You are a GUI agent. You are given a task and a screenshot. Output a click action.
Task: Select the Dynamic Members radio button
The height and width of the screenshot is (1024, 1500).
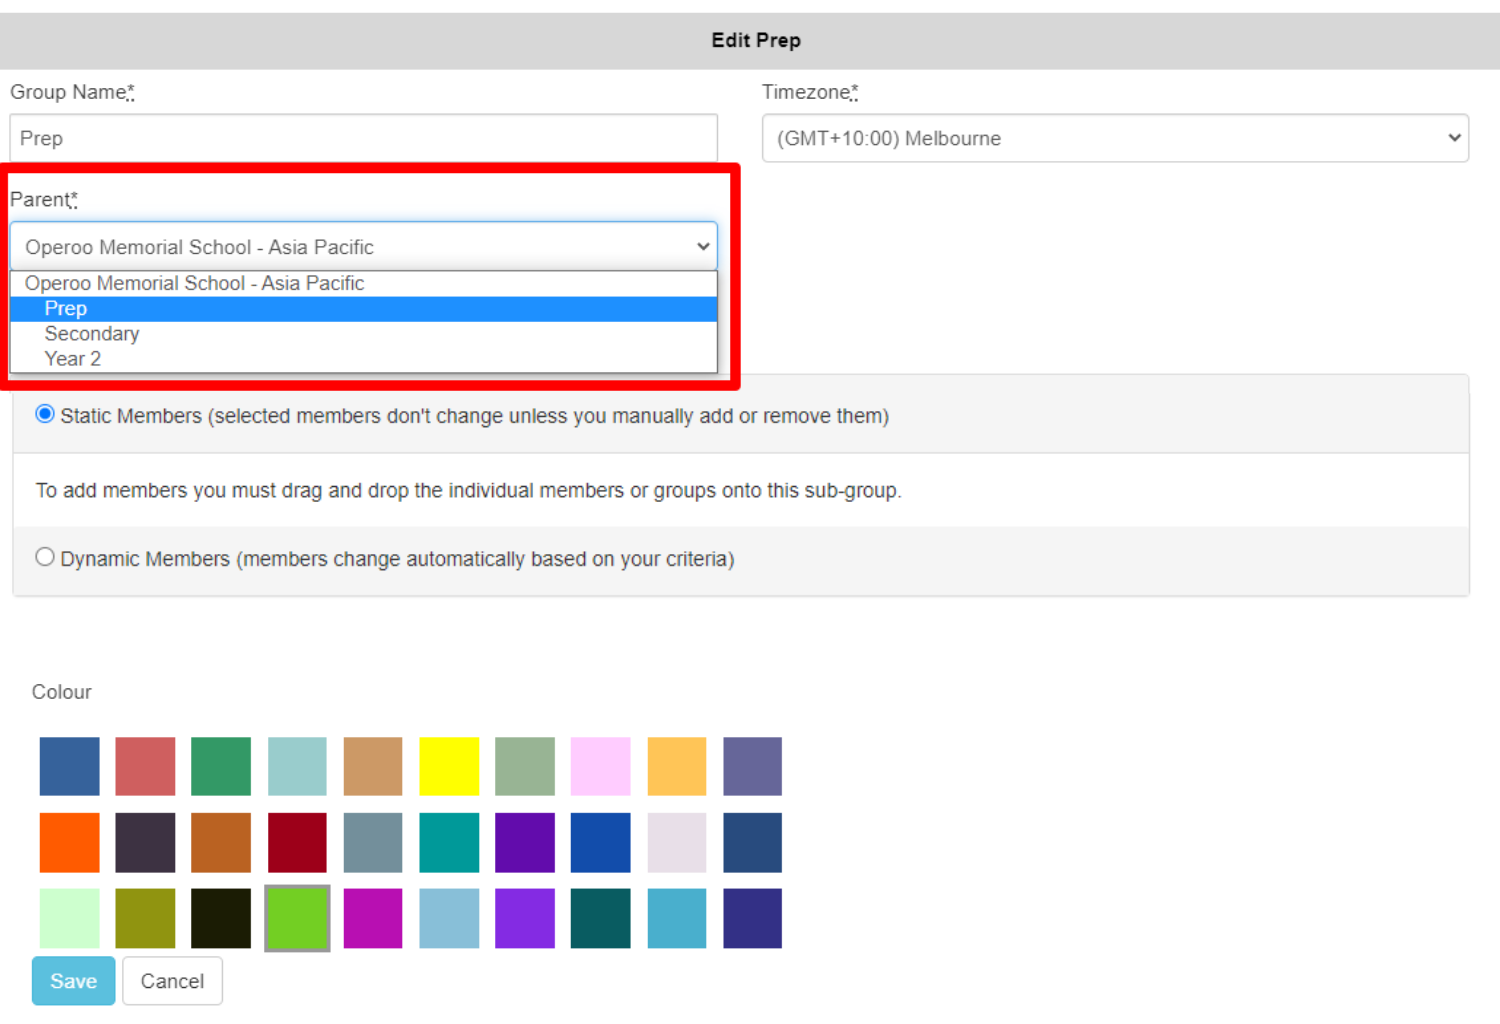45,557
